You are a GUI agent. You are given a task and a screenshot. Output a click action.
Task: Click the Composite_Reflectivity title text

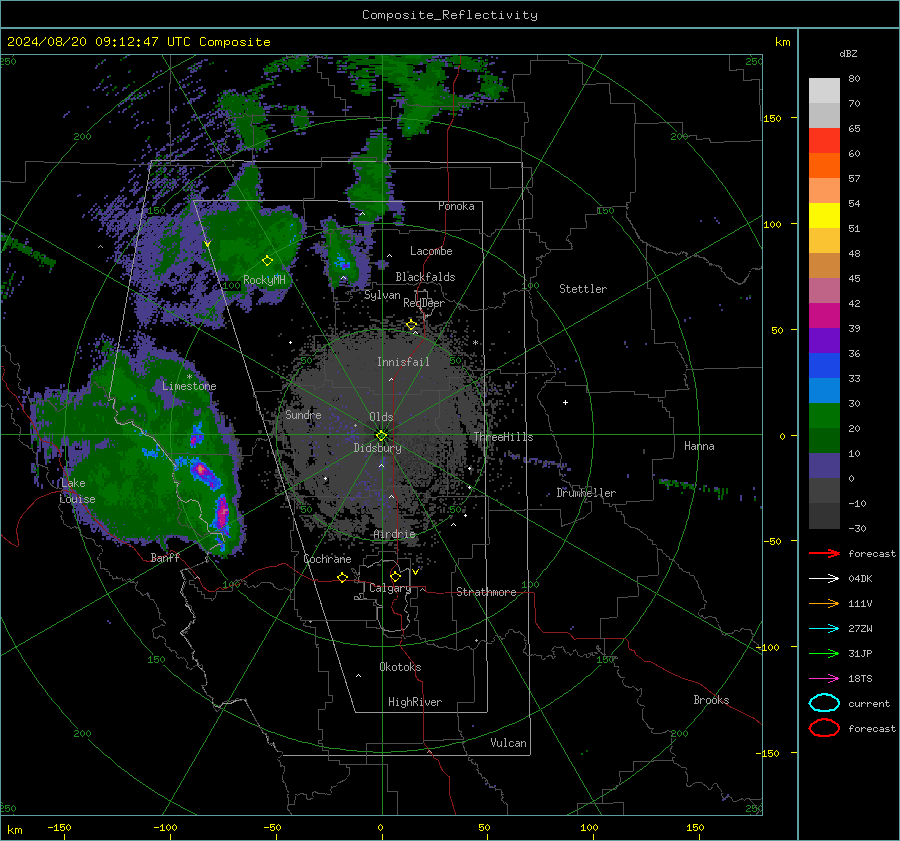450,15
